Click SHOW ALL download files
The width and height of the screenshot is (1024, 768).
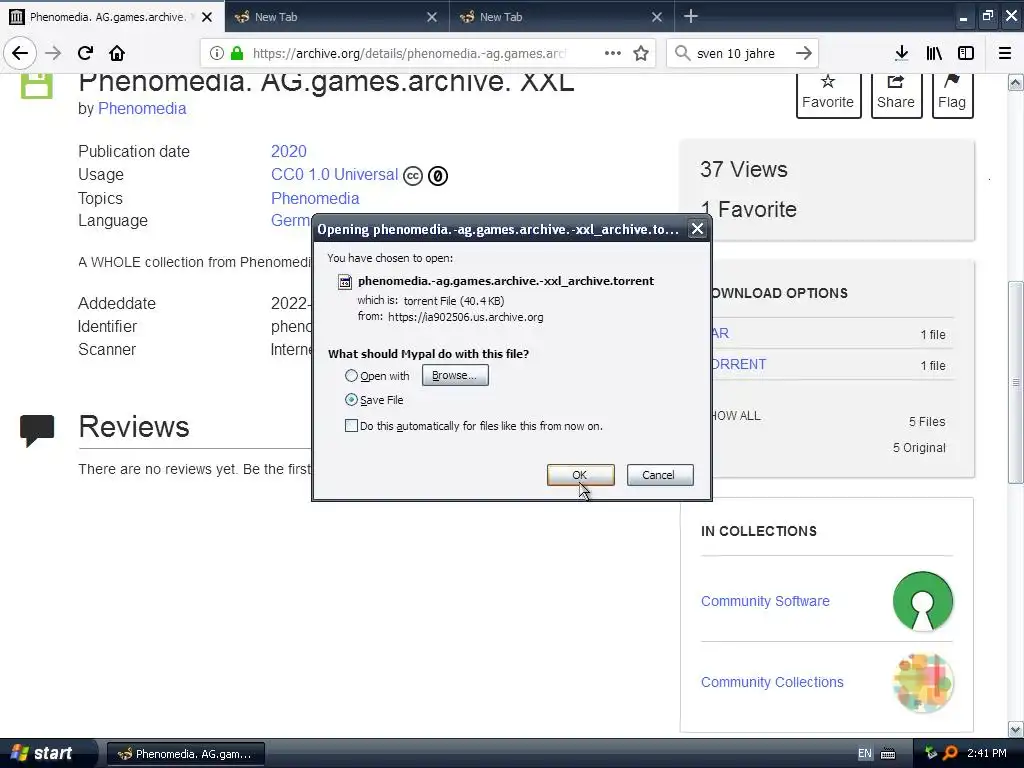[x=736, y=416]
